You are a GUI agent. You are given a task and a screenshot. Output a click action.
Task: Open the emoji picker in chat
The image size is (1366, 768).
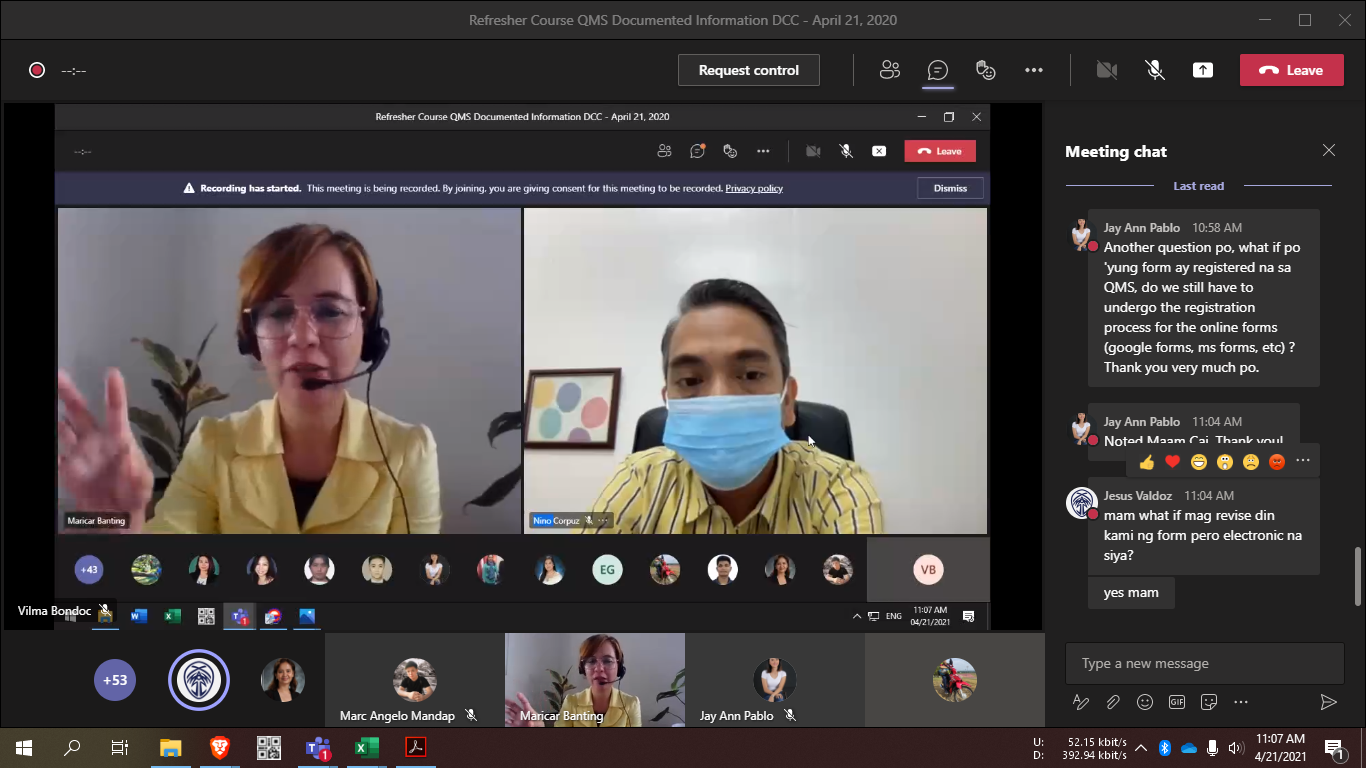click(x=1145, y=702)
